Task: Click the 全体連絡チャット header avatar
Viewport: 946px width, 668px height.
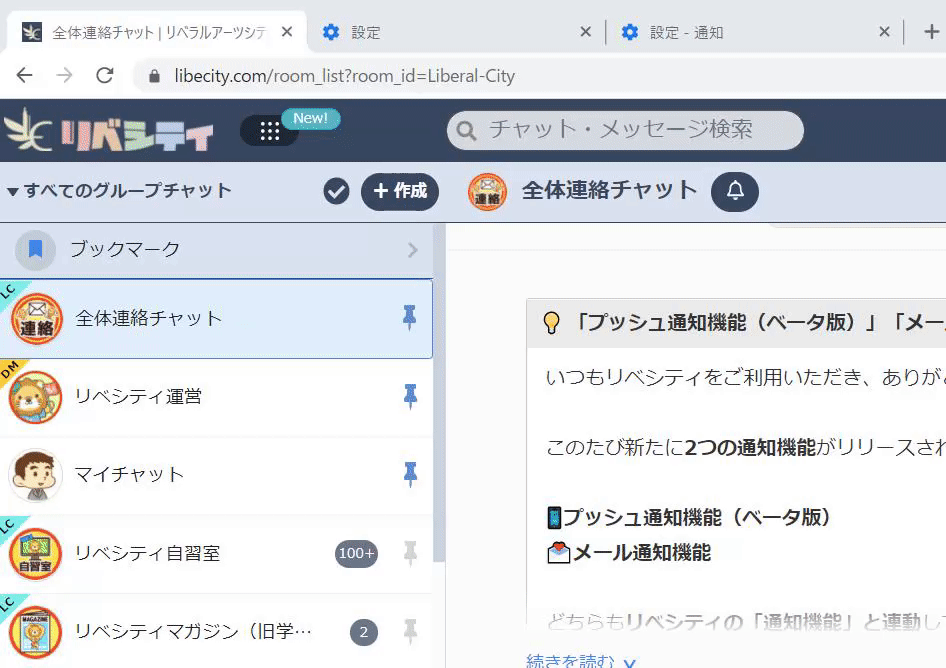Action: pyautogui.click(x=487, y=192)
